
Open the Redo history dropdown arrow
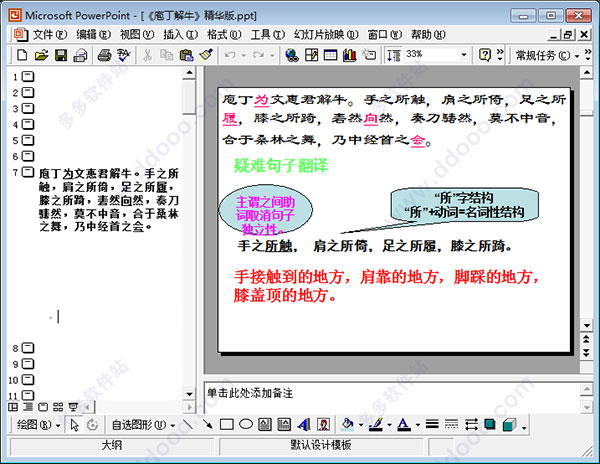(x=272, y=55)
